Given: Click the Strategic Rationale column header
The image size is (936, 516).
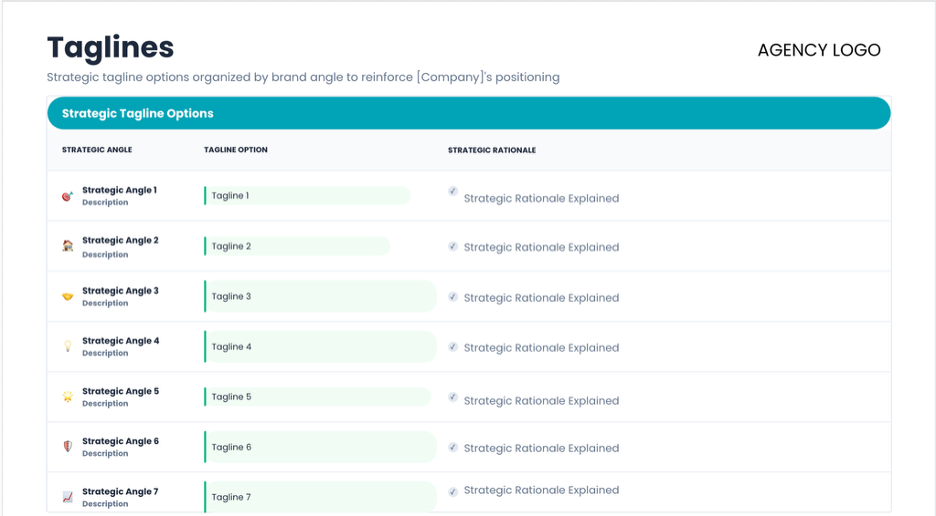Looking at the screenshot, I should (492, 150).
